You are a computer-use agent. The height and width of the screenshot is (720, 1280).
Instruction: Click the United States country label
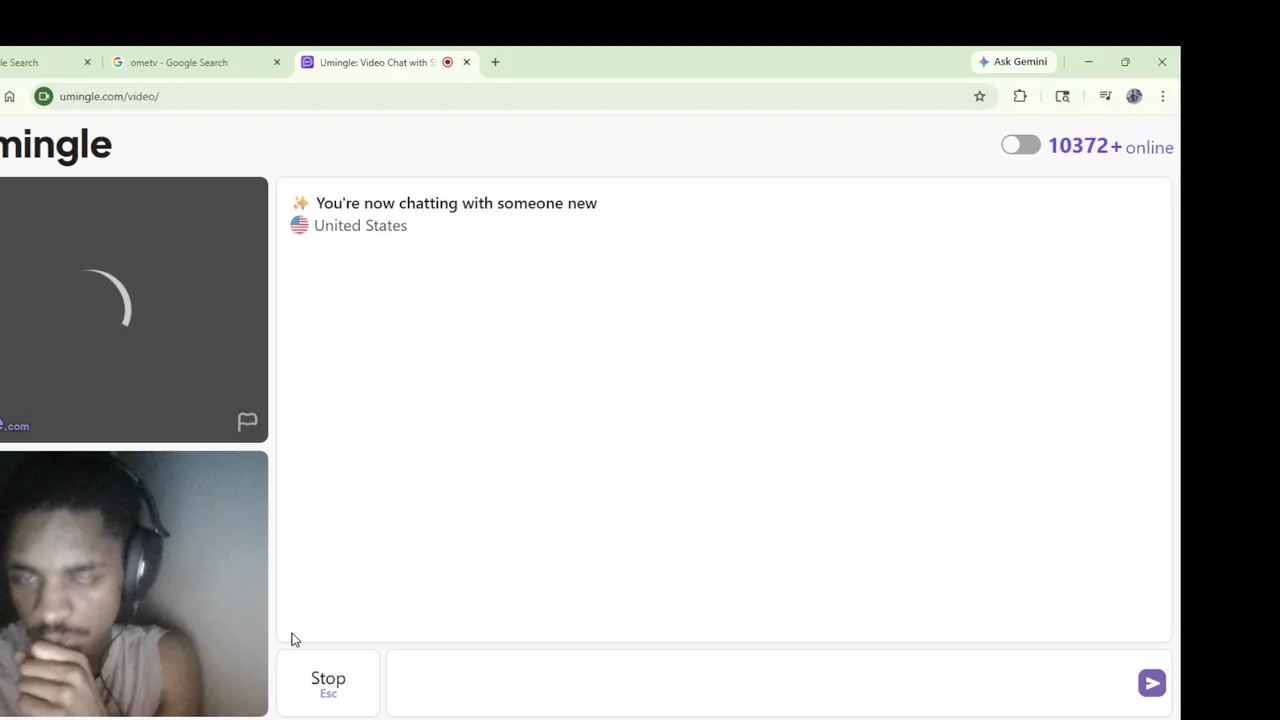360,225
